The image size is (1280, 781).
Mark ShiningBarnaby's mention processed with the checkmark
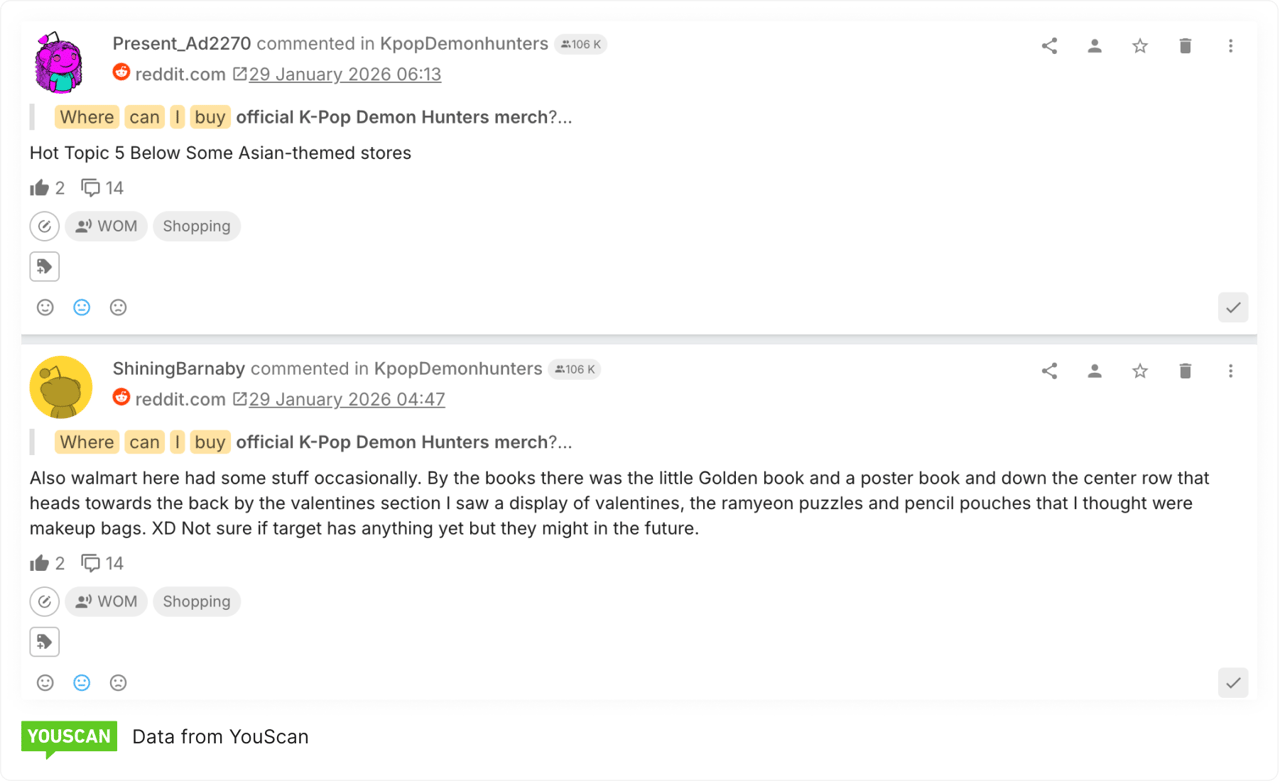point(1232,683)
